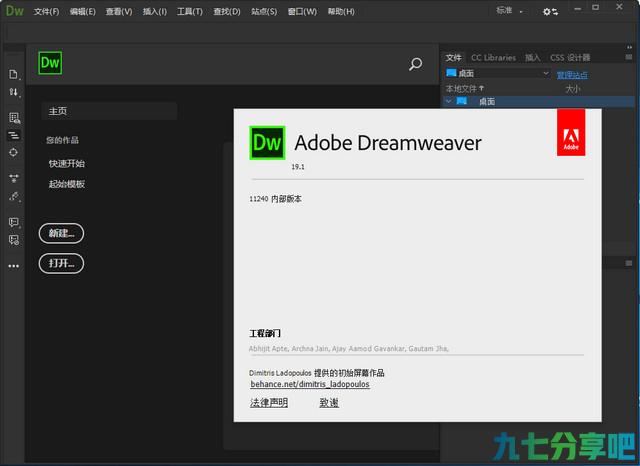
Task: Switch to the 插入 panel tab
Action: [x=532, y=58]
